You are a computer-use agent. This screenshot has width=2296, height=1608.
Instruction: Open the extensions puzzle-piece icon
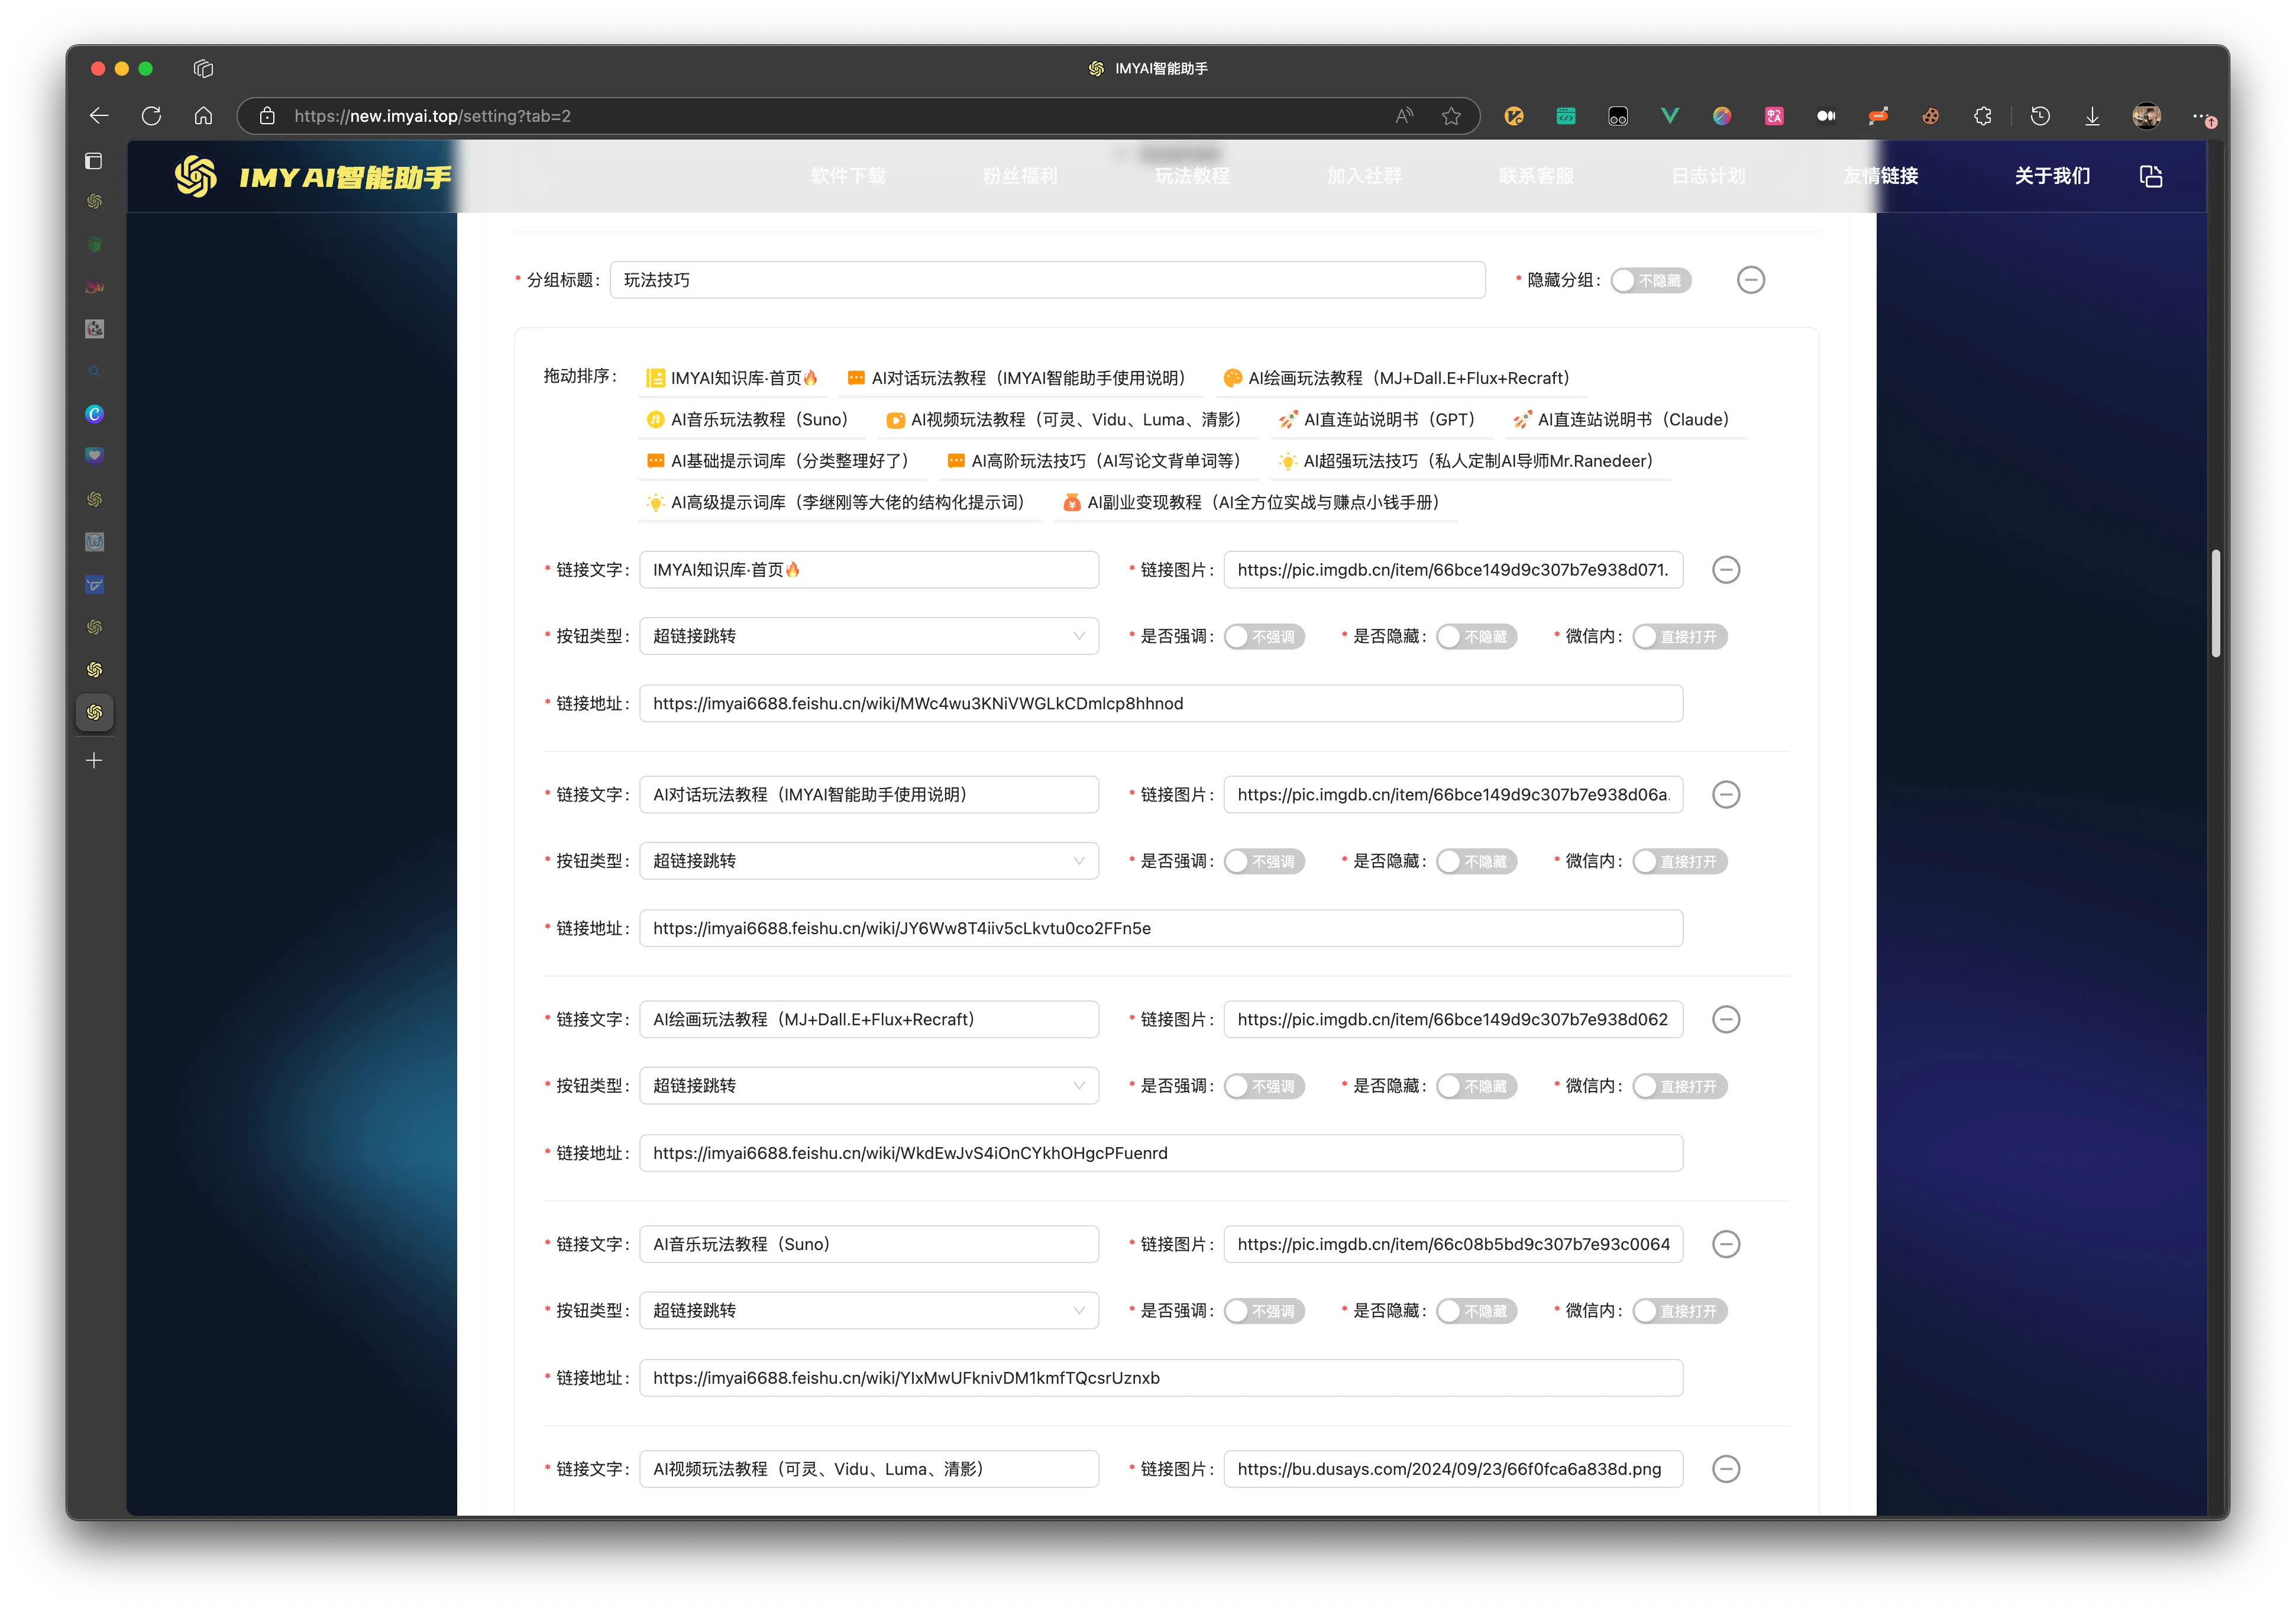(1983, 116)
